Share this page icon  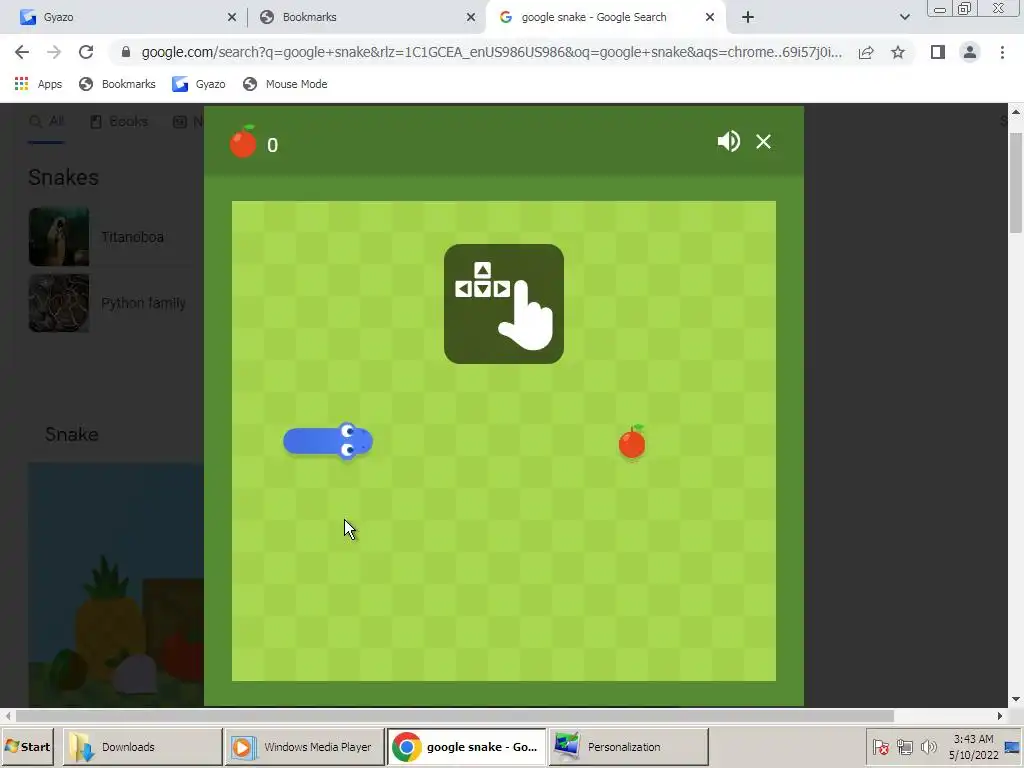coord(866,52)
